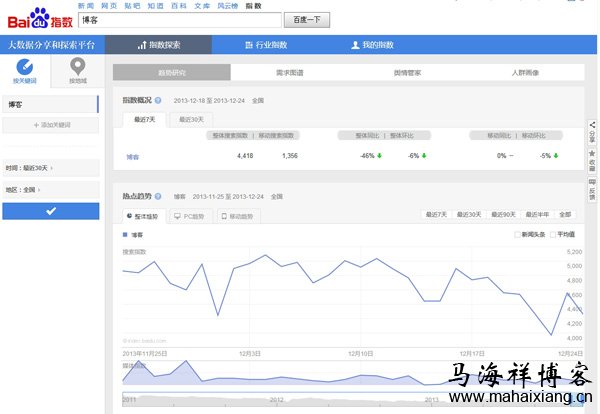Click the 2011 marker on timeline range bar
Image resolution: width=600 pixels, height=414 pixels.
coord(129,399)
